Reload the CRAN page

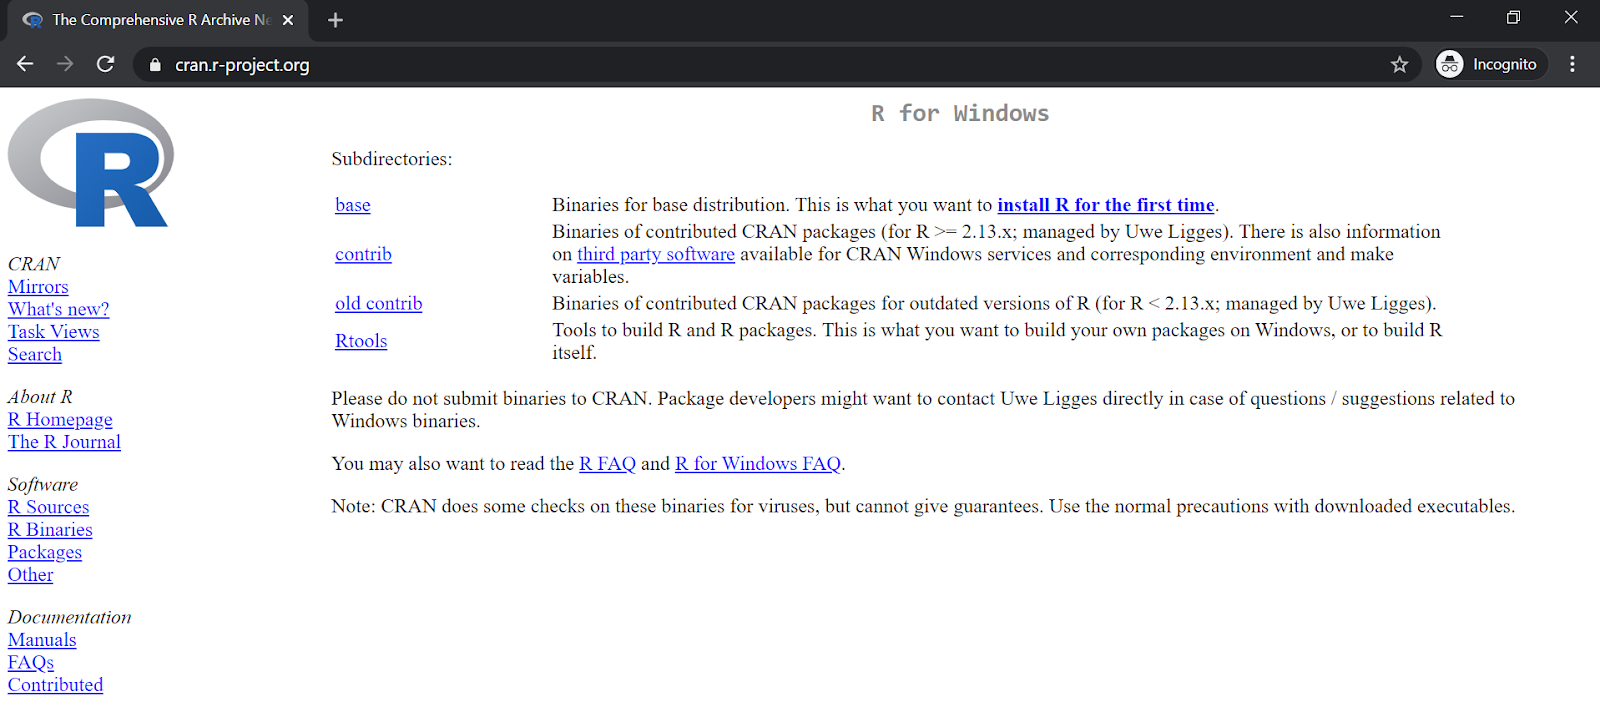coord(105,64)
